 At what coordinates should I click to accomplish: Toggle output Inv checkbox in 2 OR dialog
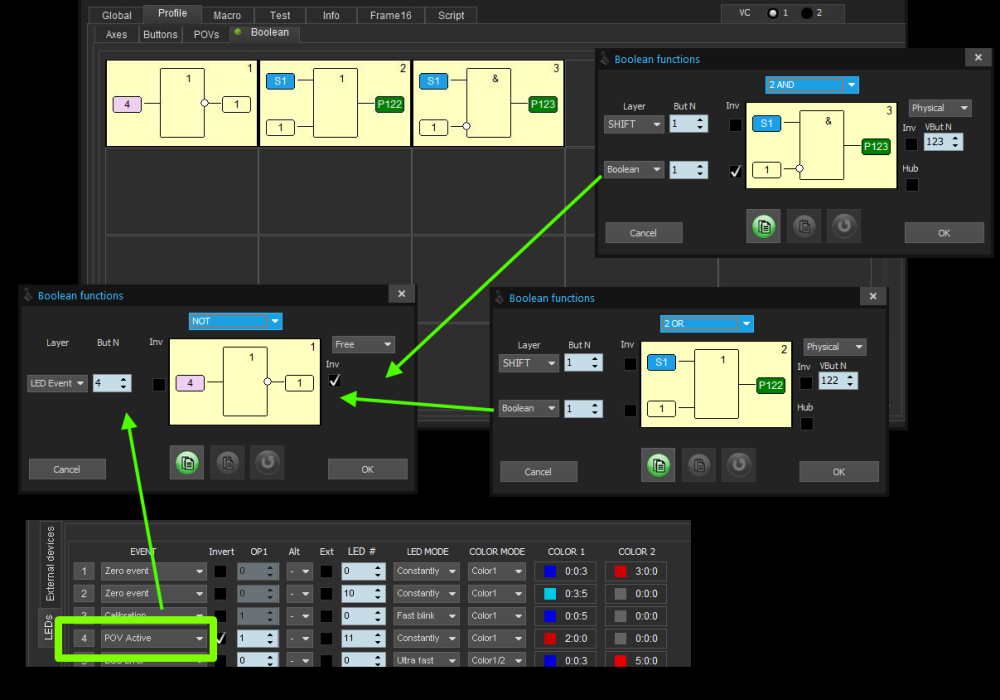point(806,383)
